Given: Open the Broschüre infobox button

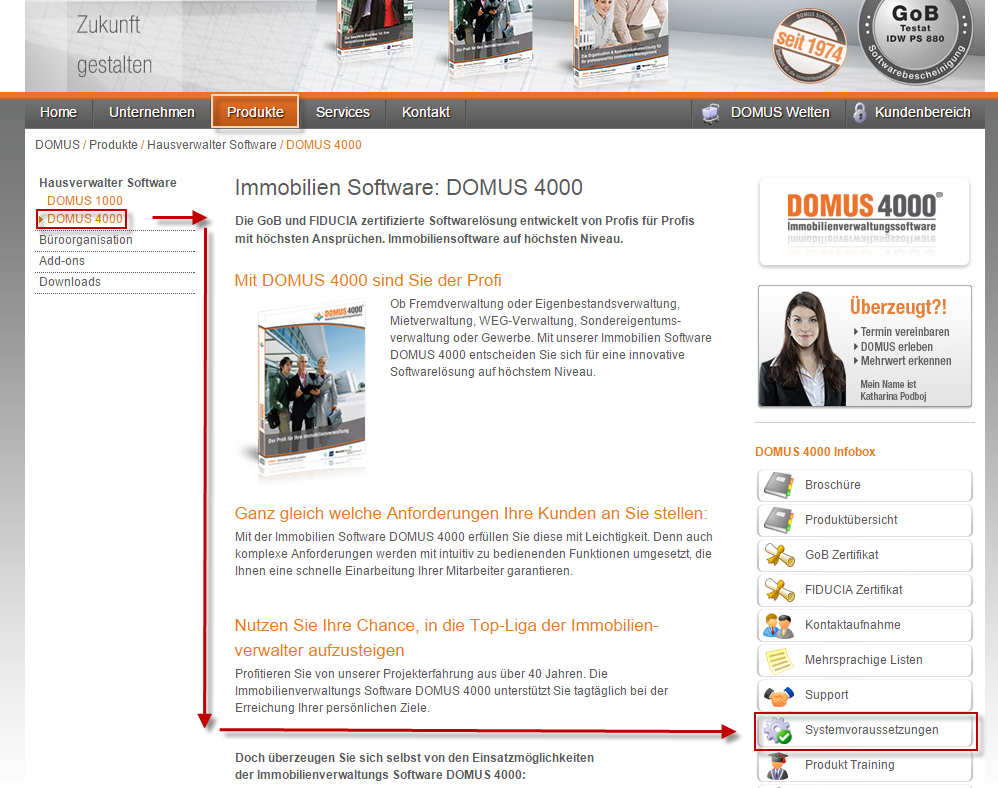Looking at the screenshot, I should pyautogui.click(x=865, y=485).
